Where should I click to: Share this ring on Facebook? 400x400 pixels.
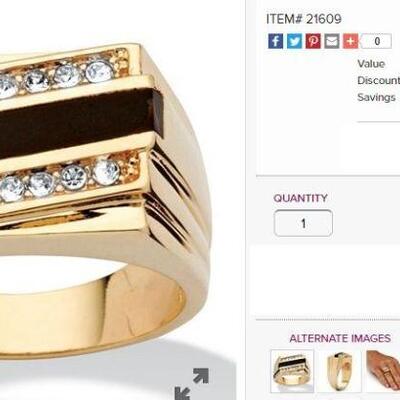click(276, 41)
